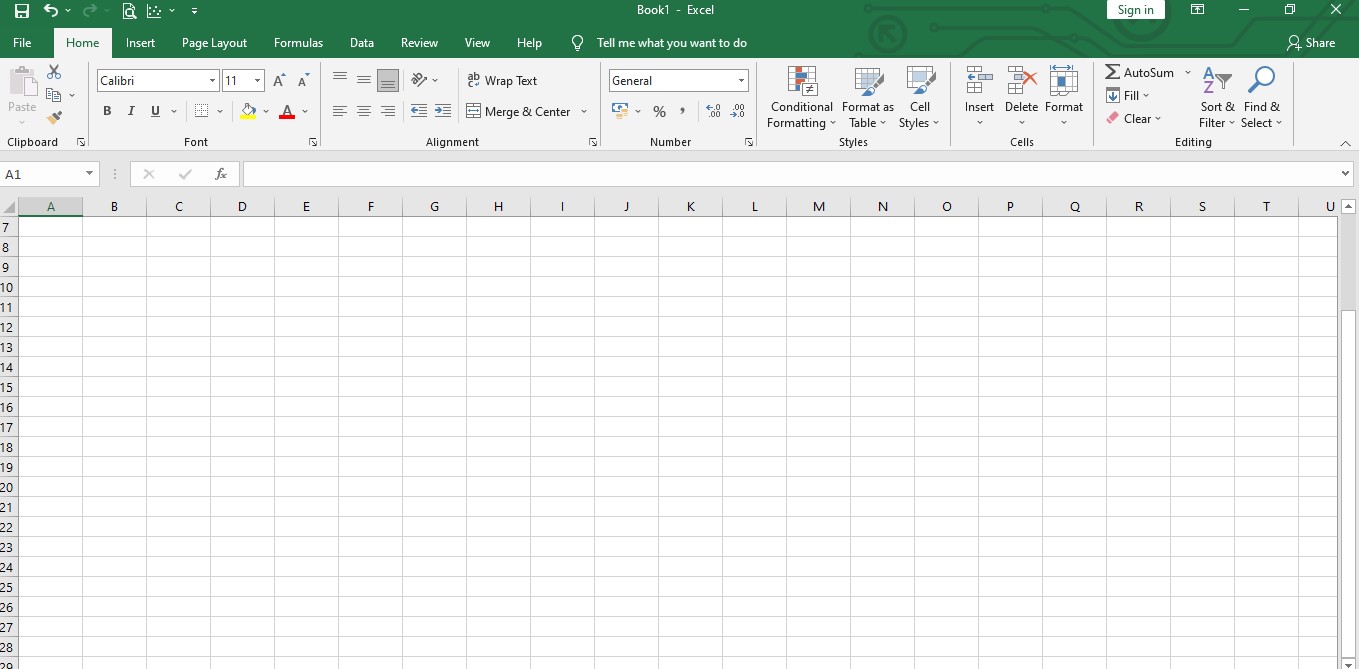The width and height of the screenshot is (1359, 669).
Task: Toggle Wrap Text
Action: [x=502, y=81]
